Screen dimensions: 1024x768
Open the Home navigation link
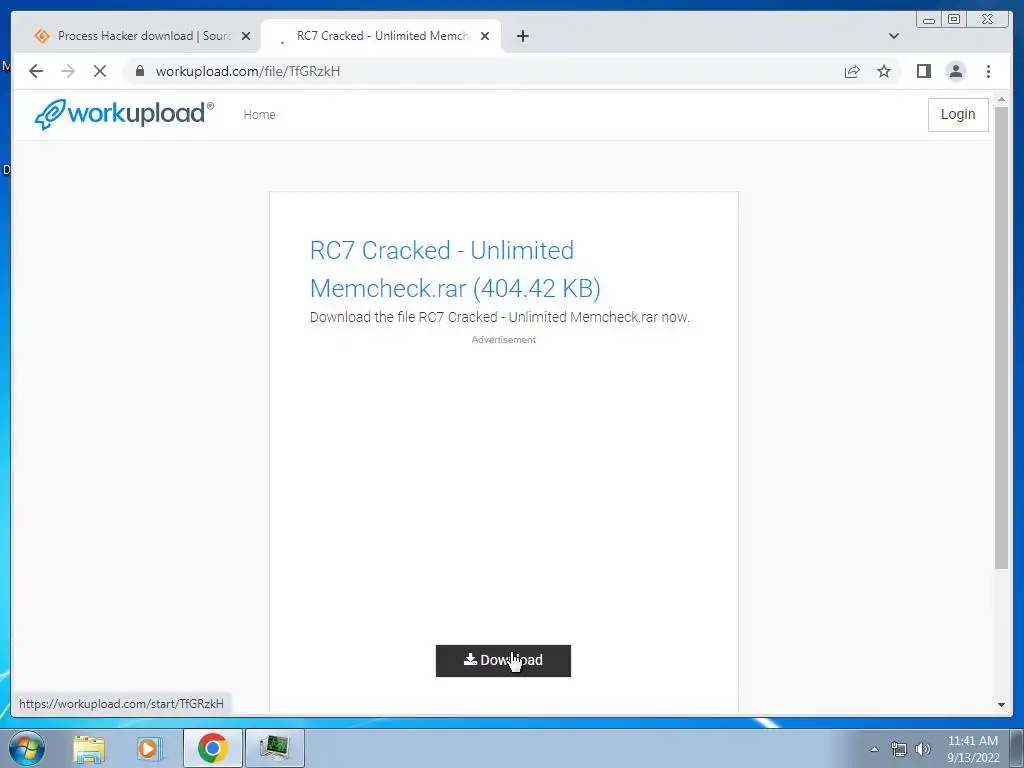pos(259,114)
